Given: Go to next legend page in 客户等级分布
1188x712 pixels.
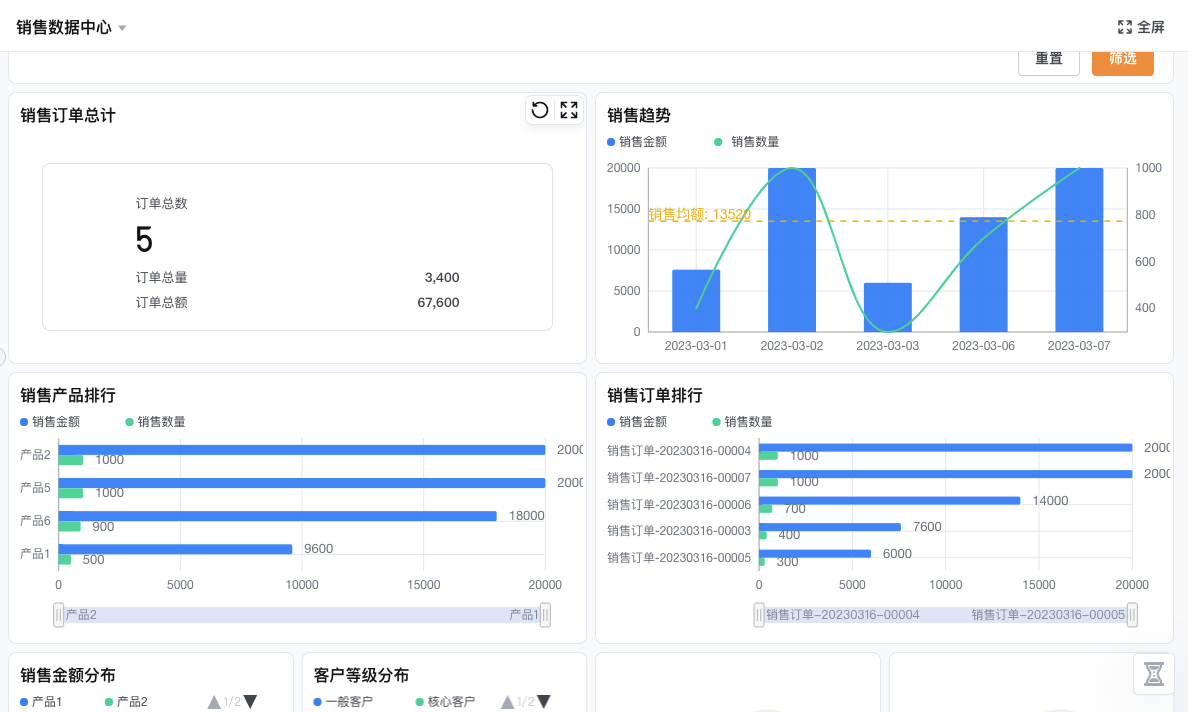Looking at the screenshot, I should coord(543,702).
